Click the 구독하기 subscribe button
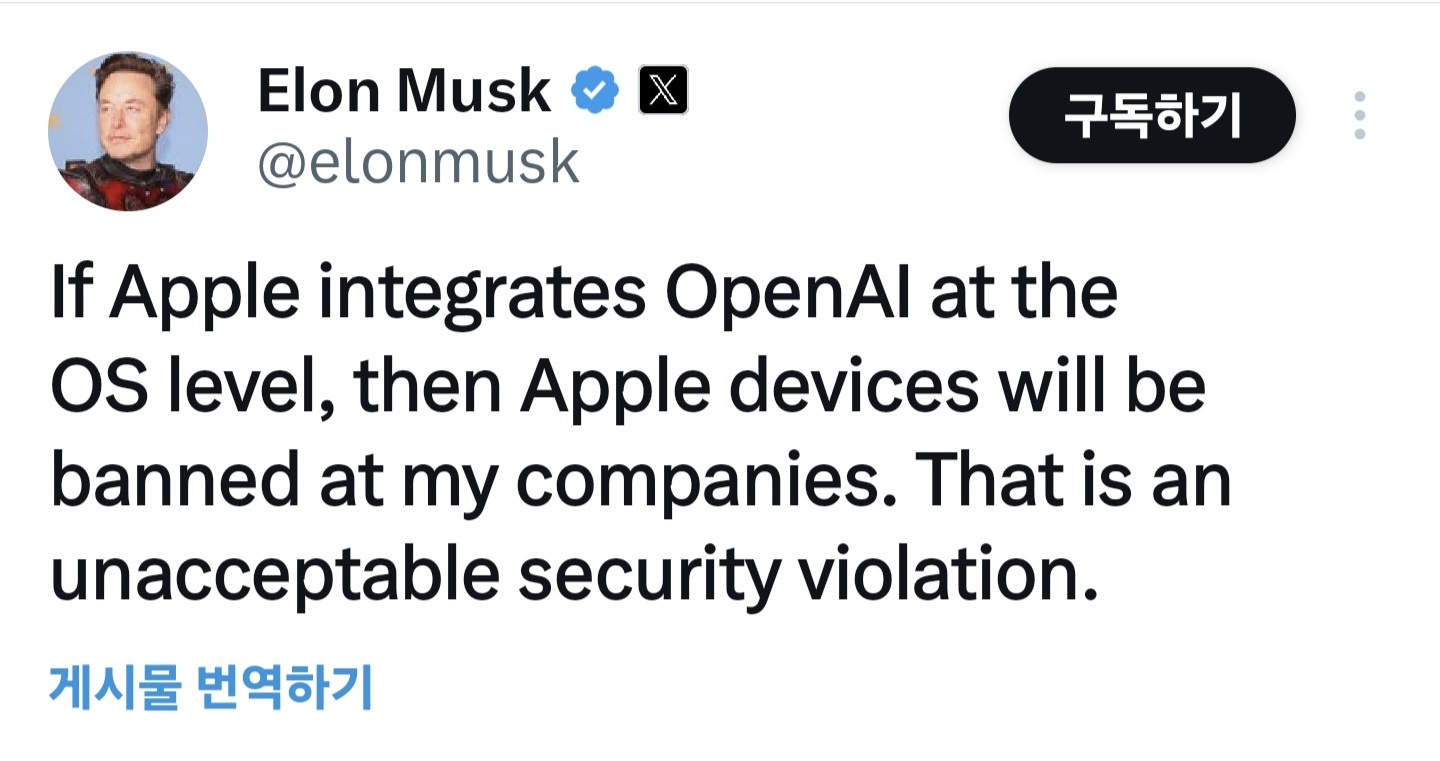Viewport: 1440px width, 761px height. tap(1152, 116)
